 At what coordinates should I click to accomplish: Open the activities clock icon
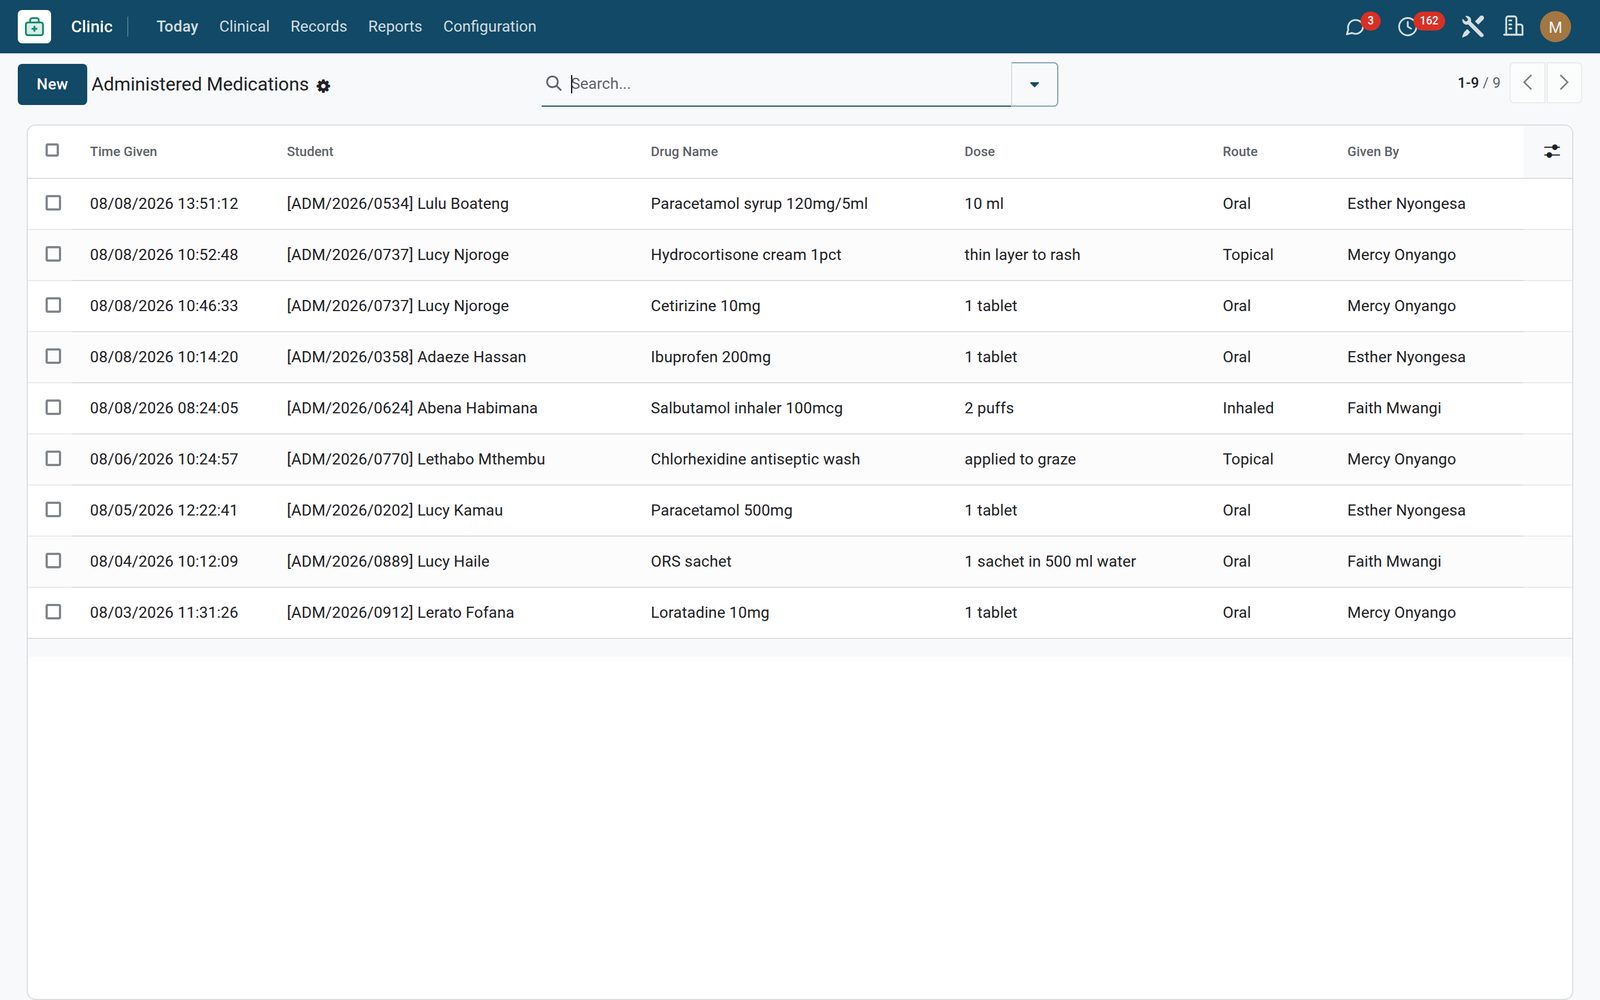[1408, 27]
